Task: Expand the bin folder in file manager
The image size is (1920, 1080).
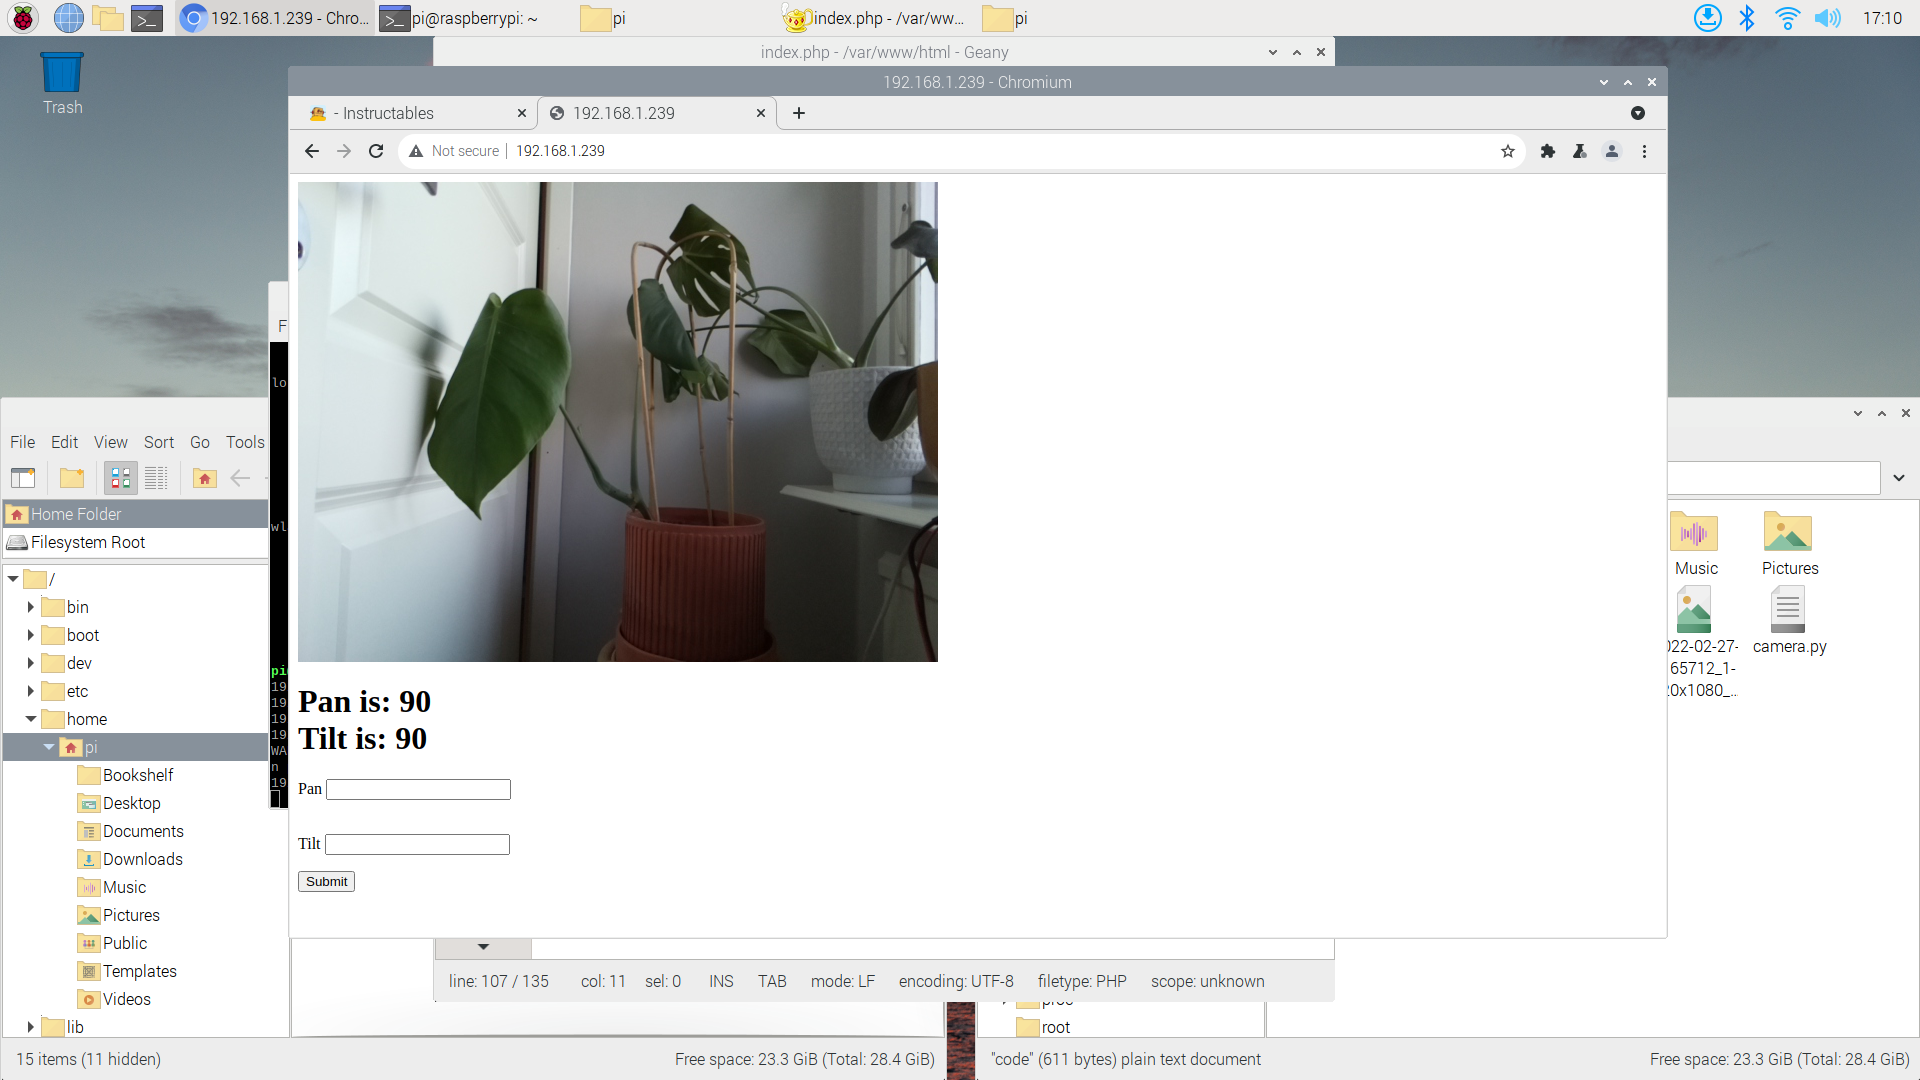Action: coord(29,608)
